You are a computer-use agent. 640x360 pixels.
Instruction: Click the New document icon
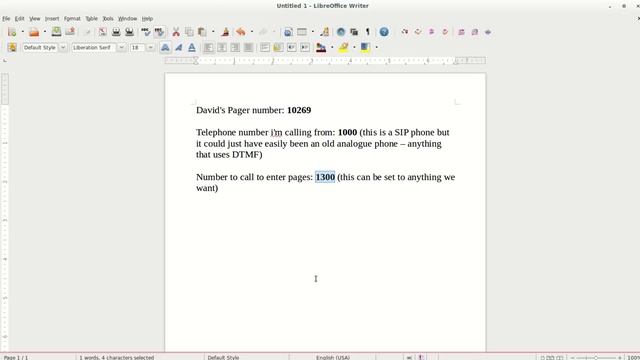click(12, 32)
